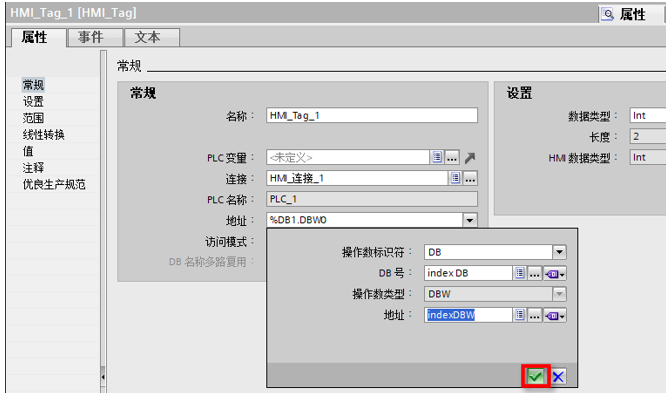Click the 地址 field %DB1.DBW0

tap(364, 220)
